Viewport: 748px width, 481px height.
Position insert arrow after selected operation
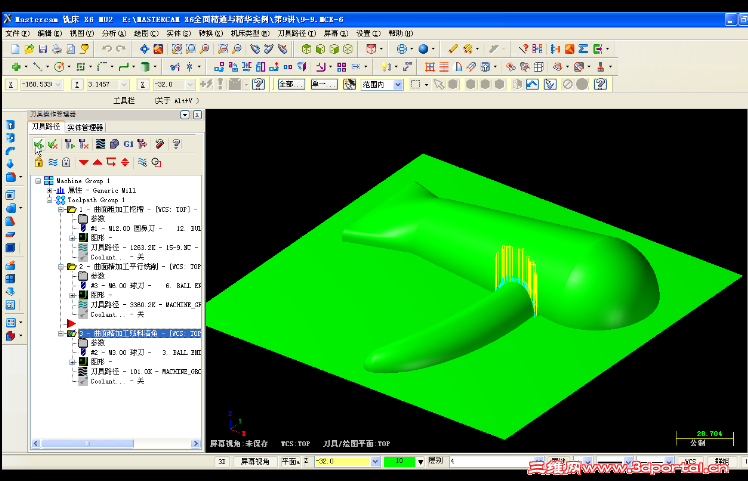111,162
